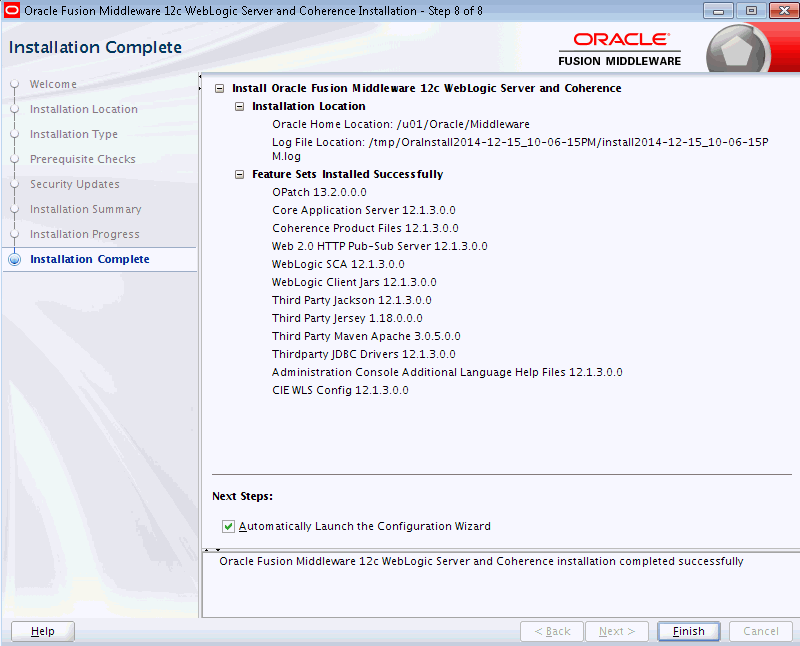
Task: Select the Installation Location step in sidebar
Action: point(84,109)
